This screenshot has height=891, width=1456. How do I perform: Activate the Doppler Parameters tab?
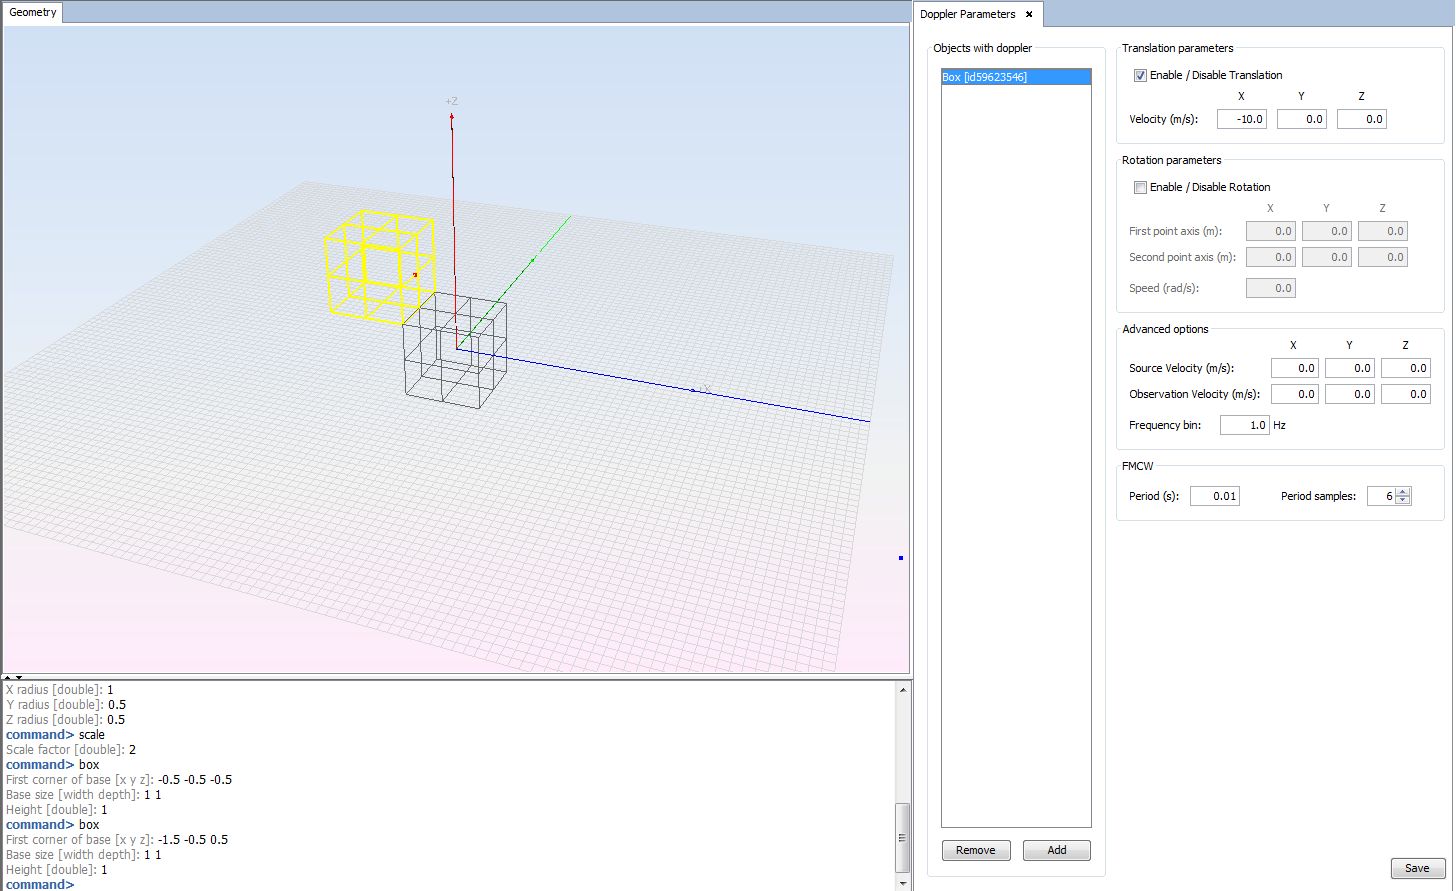[x=967, y=15]
